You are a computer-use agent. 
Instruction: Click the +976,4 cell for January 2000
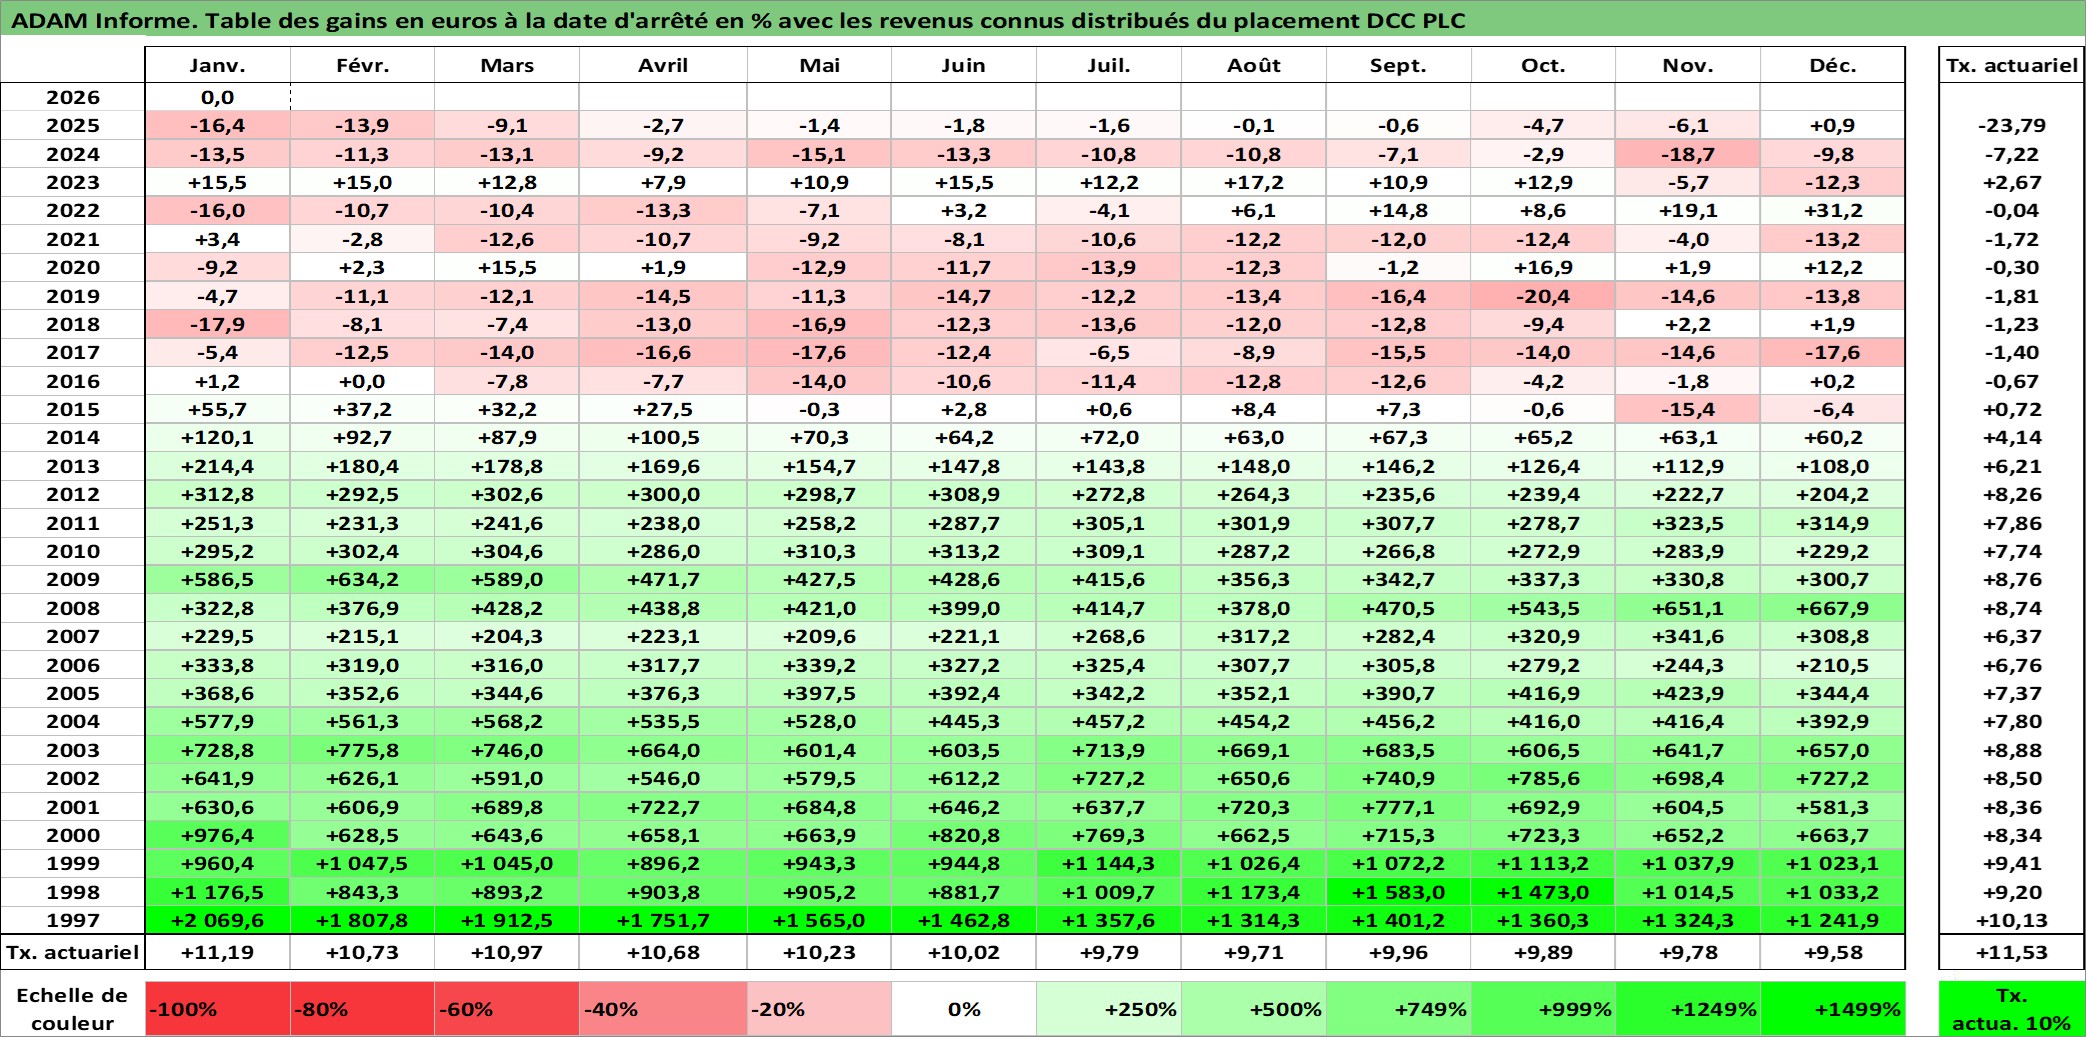(x=217, y=835)
